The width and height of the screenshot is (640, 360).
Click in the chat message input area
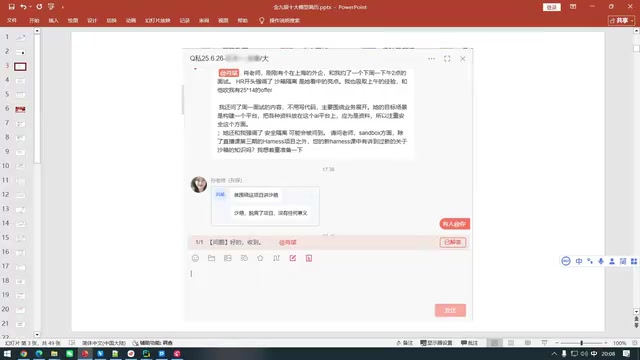pos(328,284)
